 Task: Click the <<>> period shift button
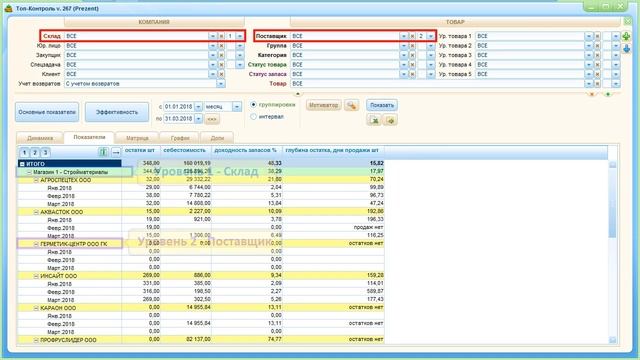coord(212,119)
